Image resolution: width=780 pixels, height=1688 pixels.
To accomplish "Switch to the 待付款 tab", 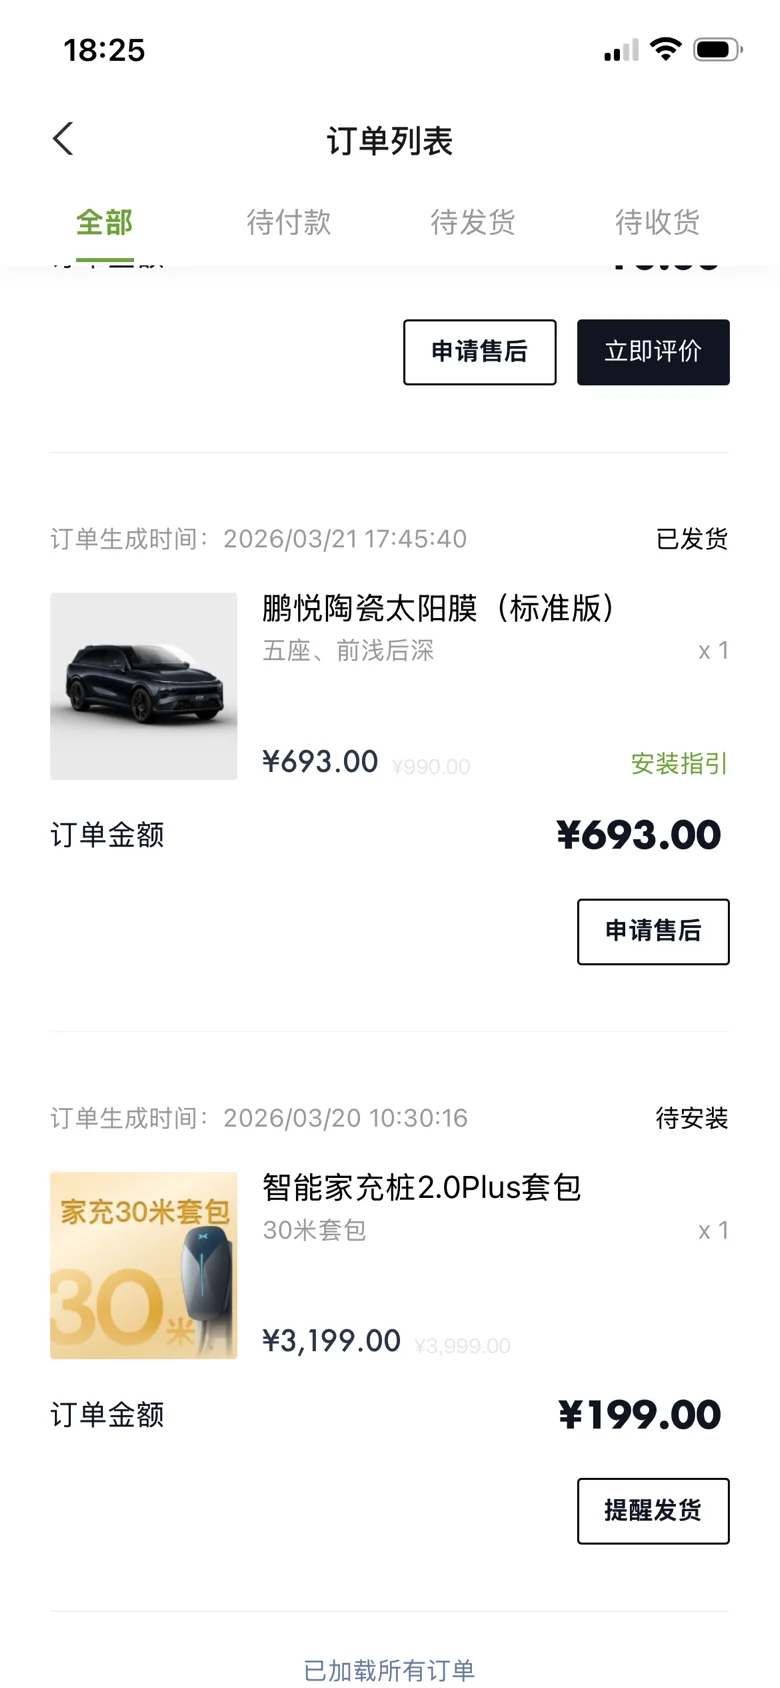I will 289,222.
